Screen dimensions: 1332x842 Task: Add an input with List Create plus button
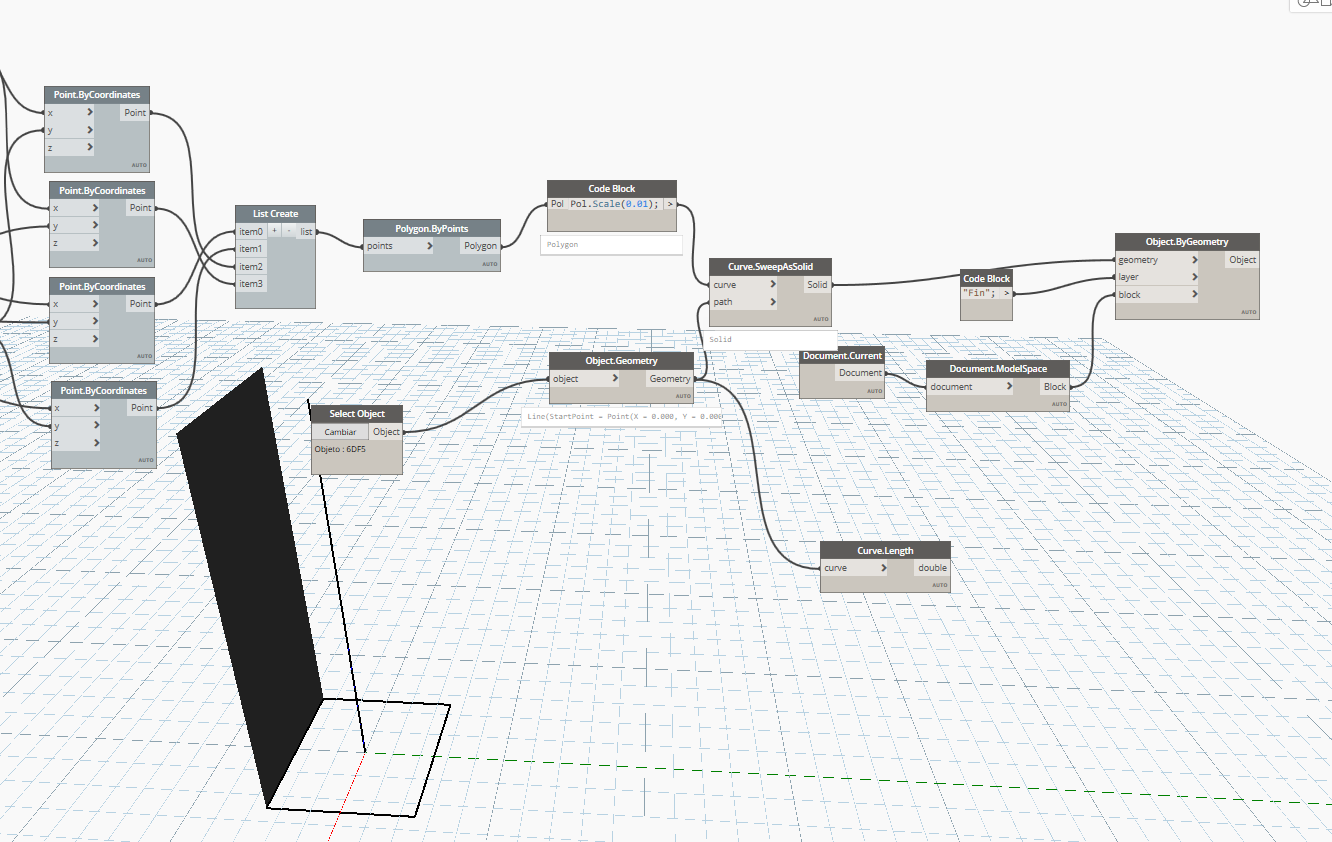pos(274,231)
